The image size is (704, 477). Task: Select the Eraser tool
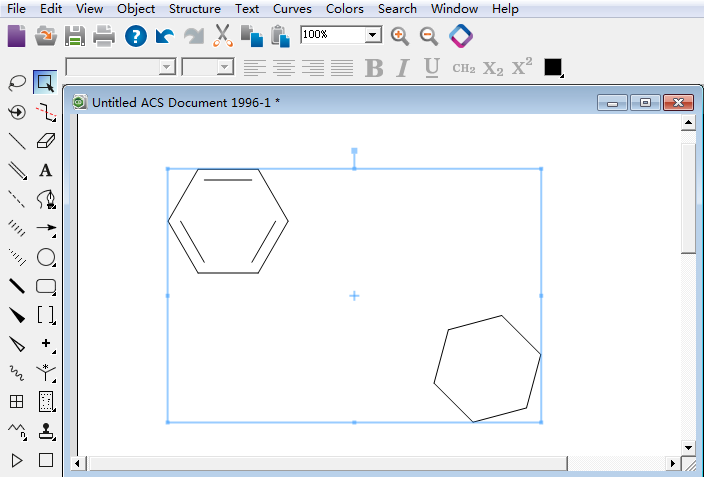[45, 141]
